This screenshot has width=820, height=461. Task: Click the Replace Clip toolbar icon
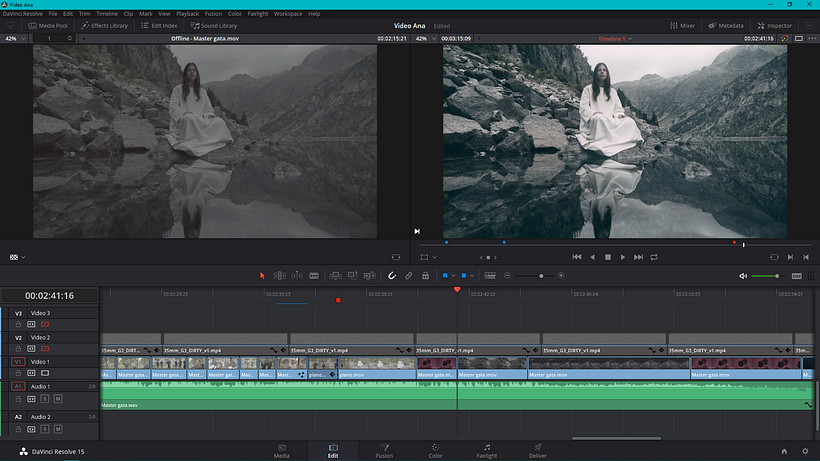pyautogui.click(x=370, y=275)
